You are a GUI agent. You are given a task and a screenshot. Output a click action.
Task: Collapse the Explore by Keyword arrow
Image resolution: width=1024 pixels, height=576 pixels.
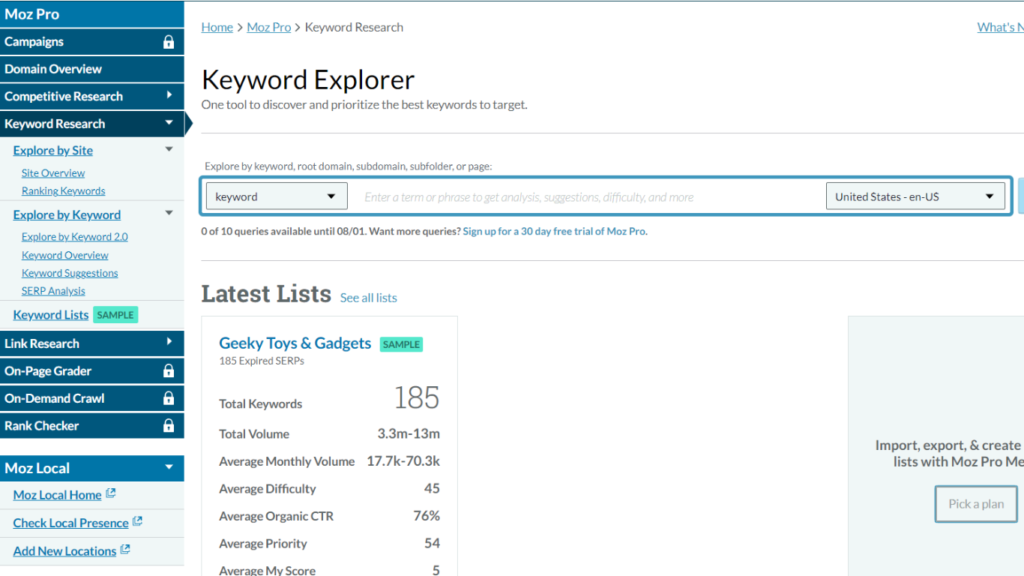click(x=169, y=214)
